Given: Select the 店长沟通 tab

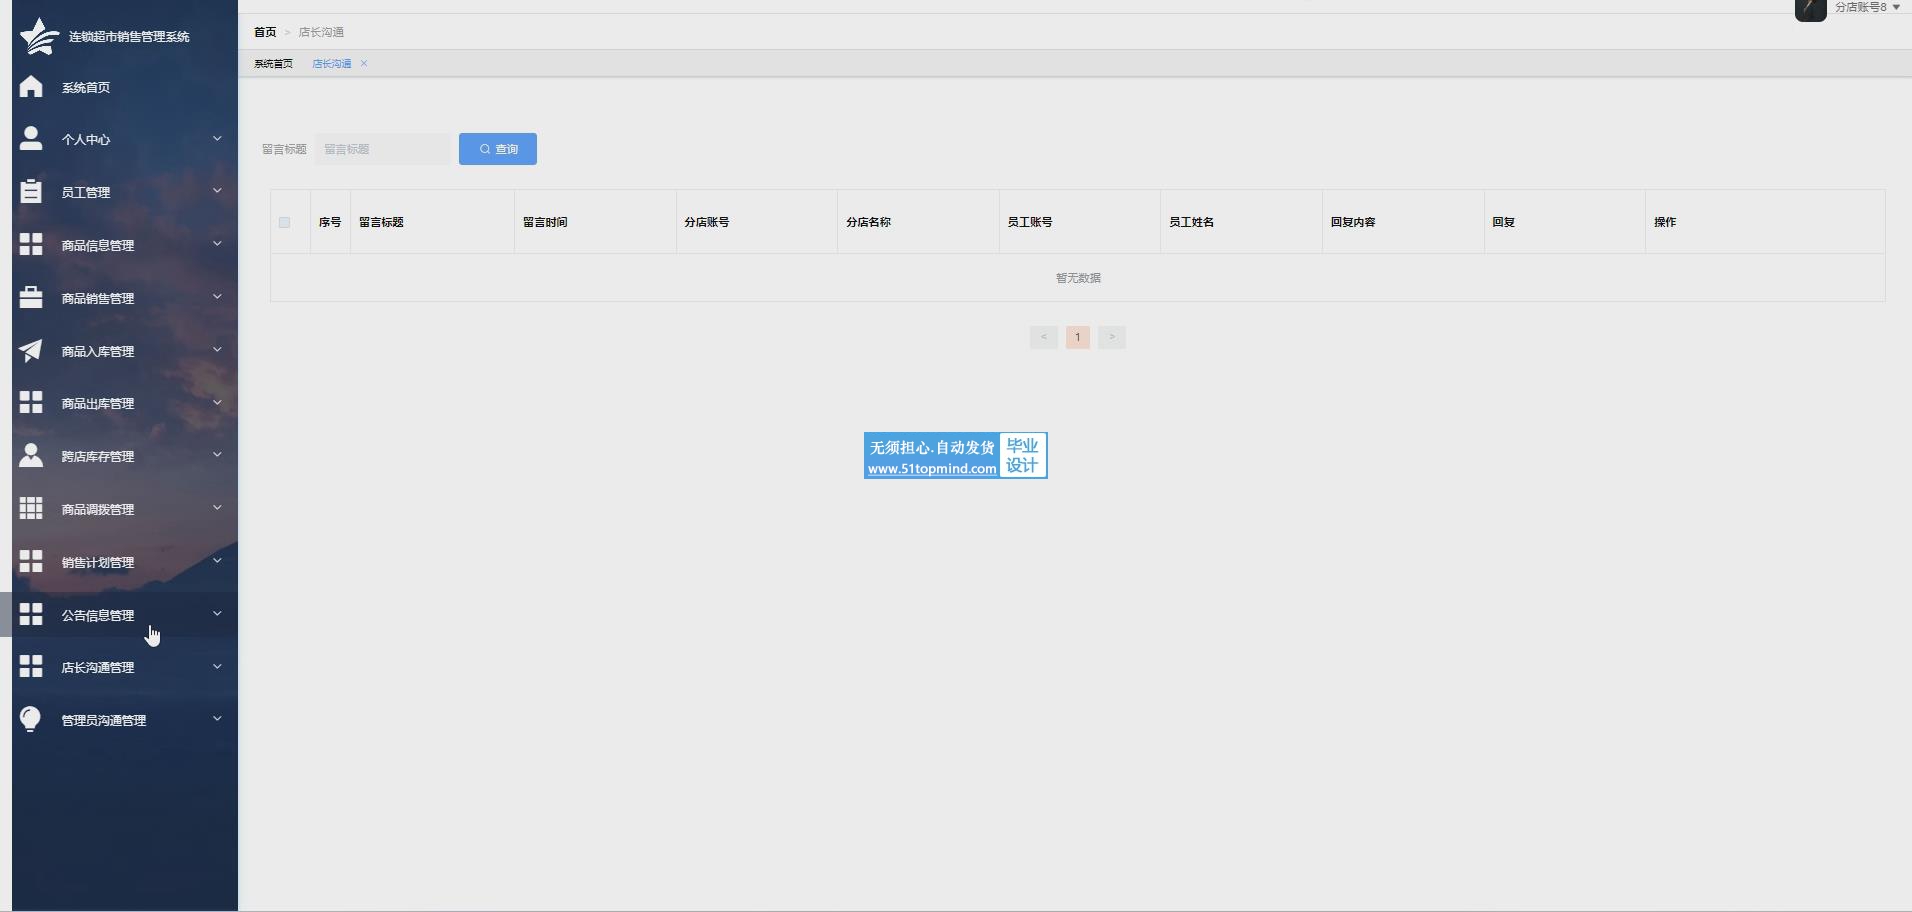Looking at the screenshot, I should (x=332, y=63).
